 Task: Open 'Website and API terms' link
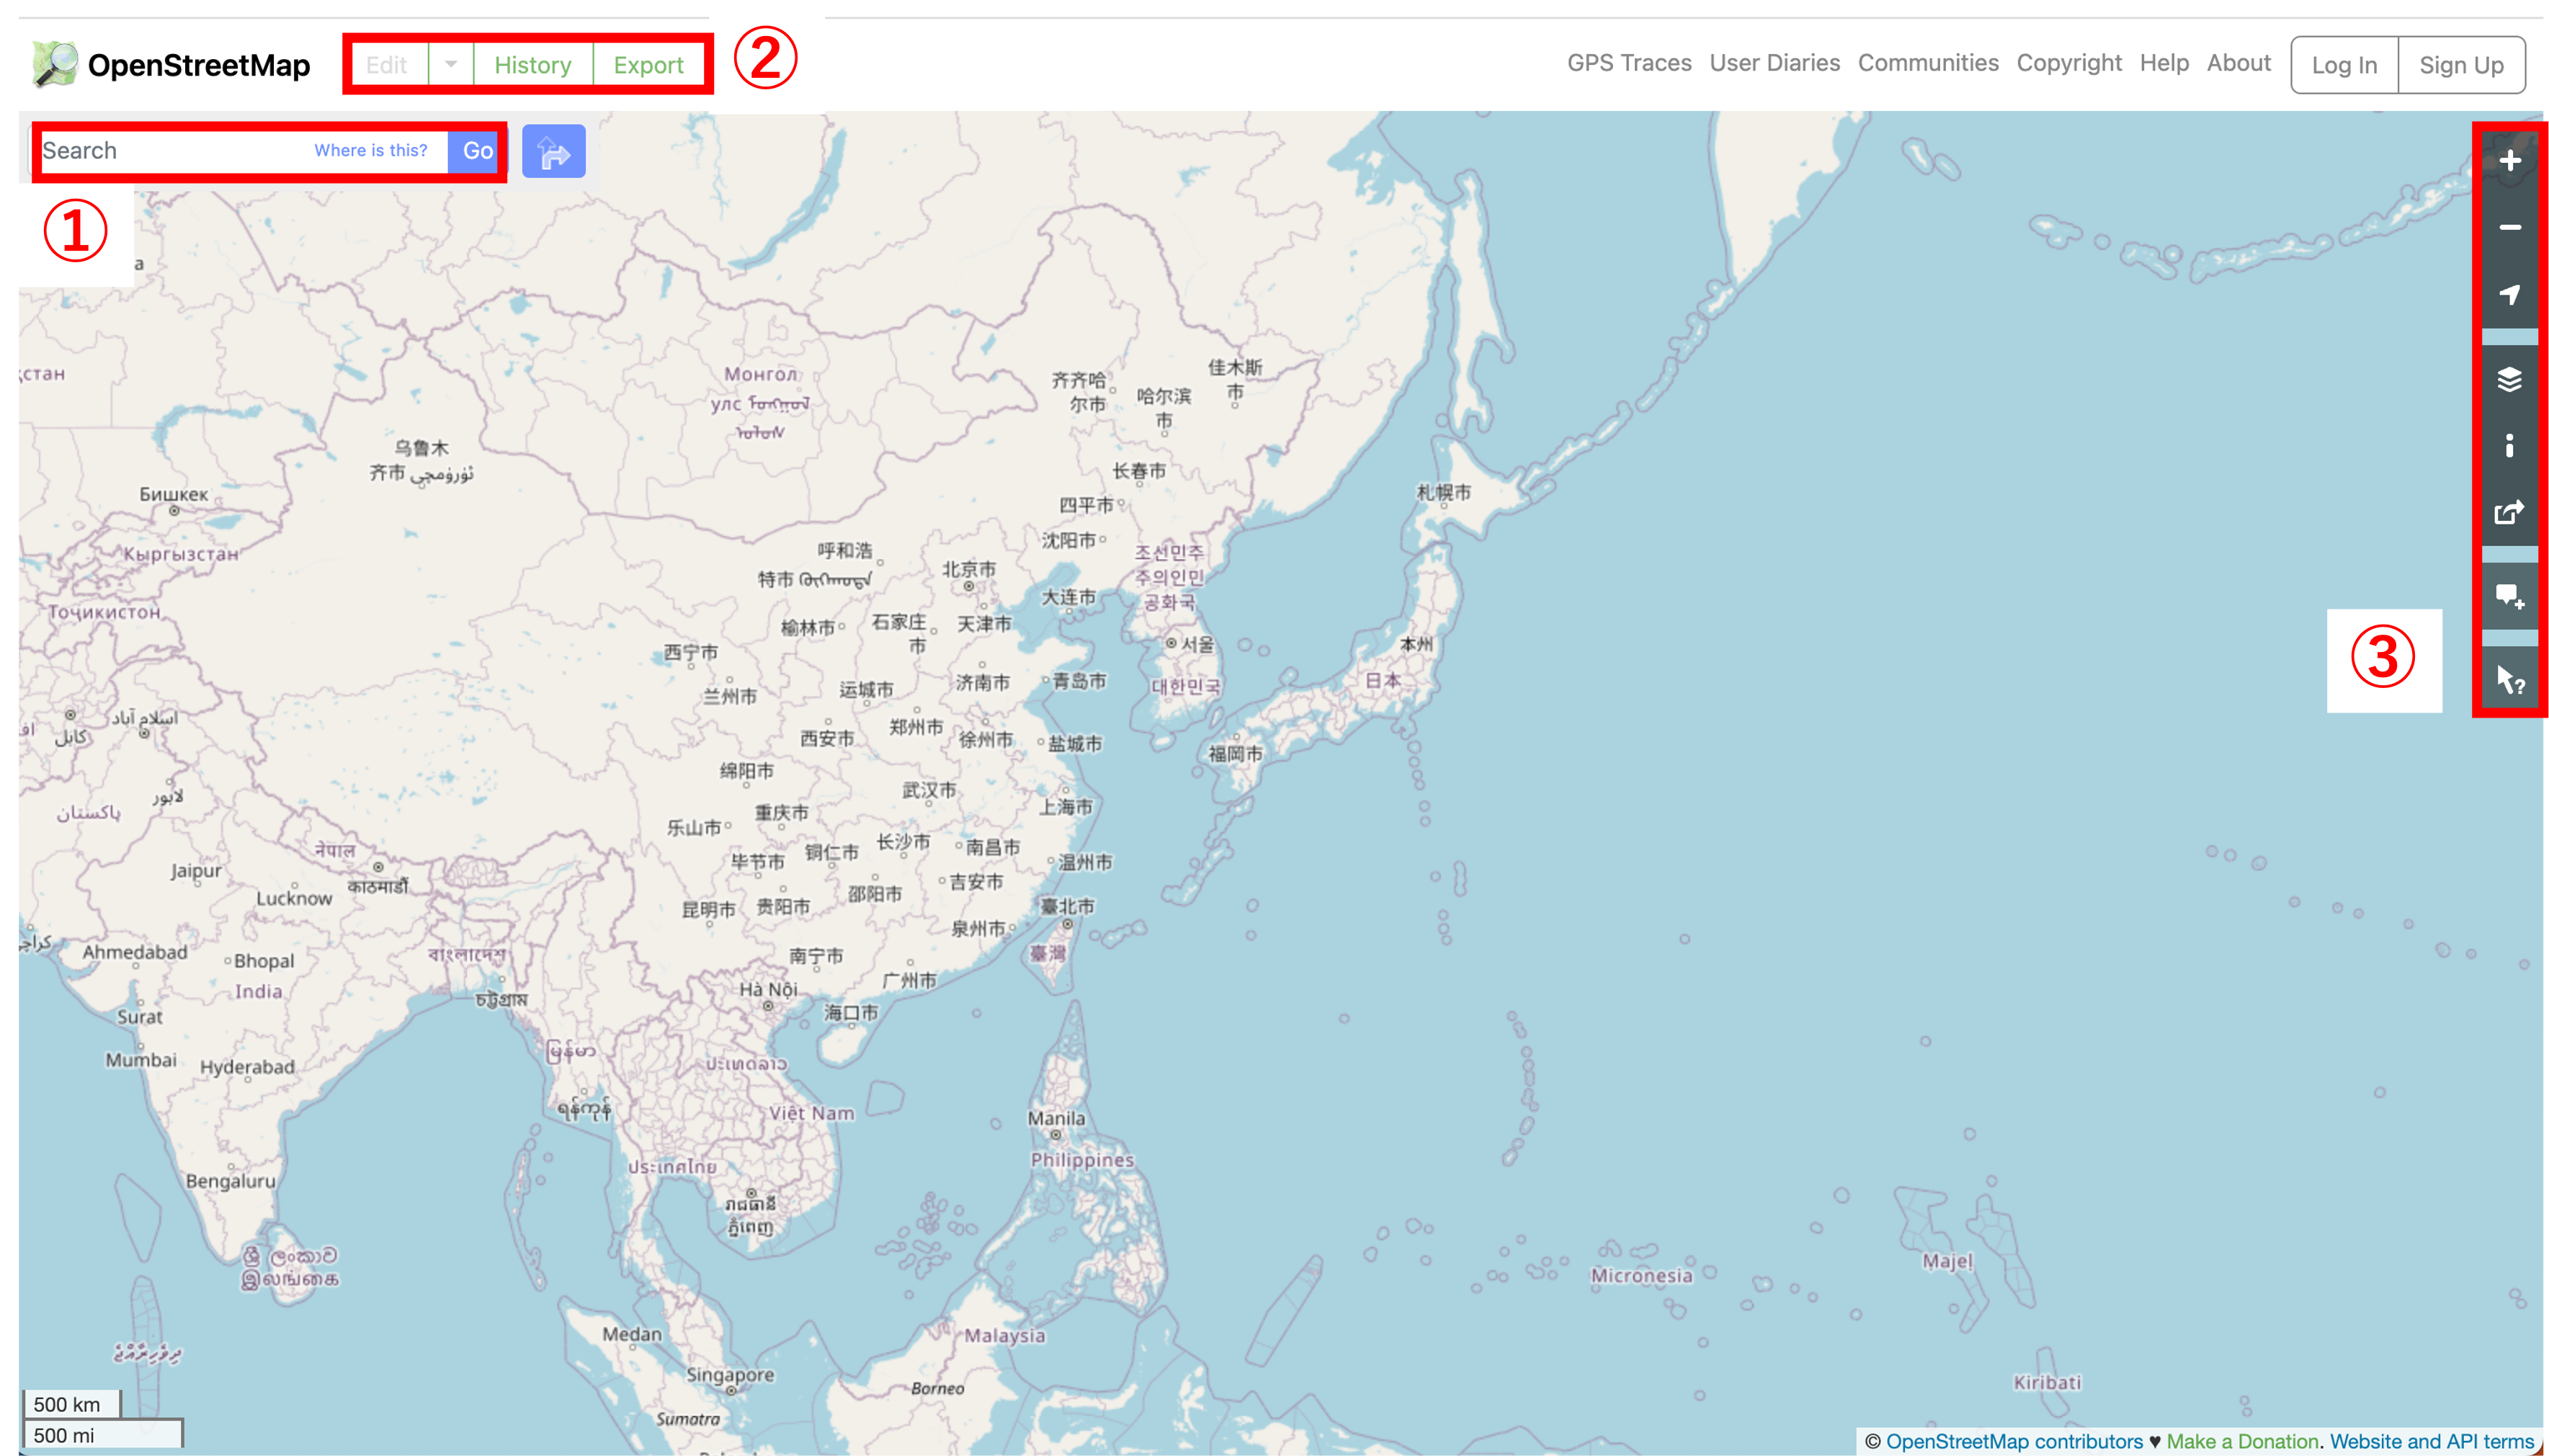click(2431, 1441)
